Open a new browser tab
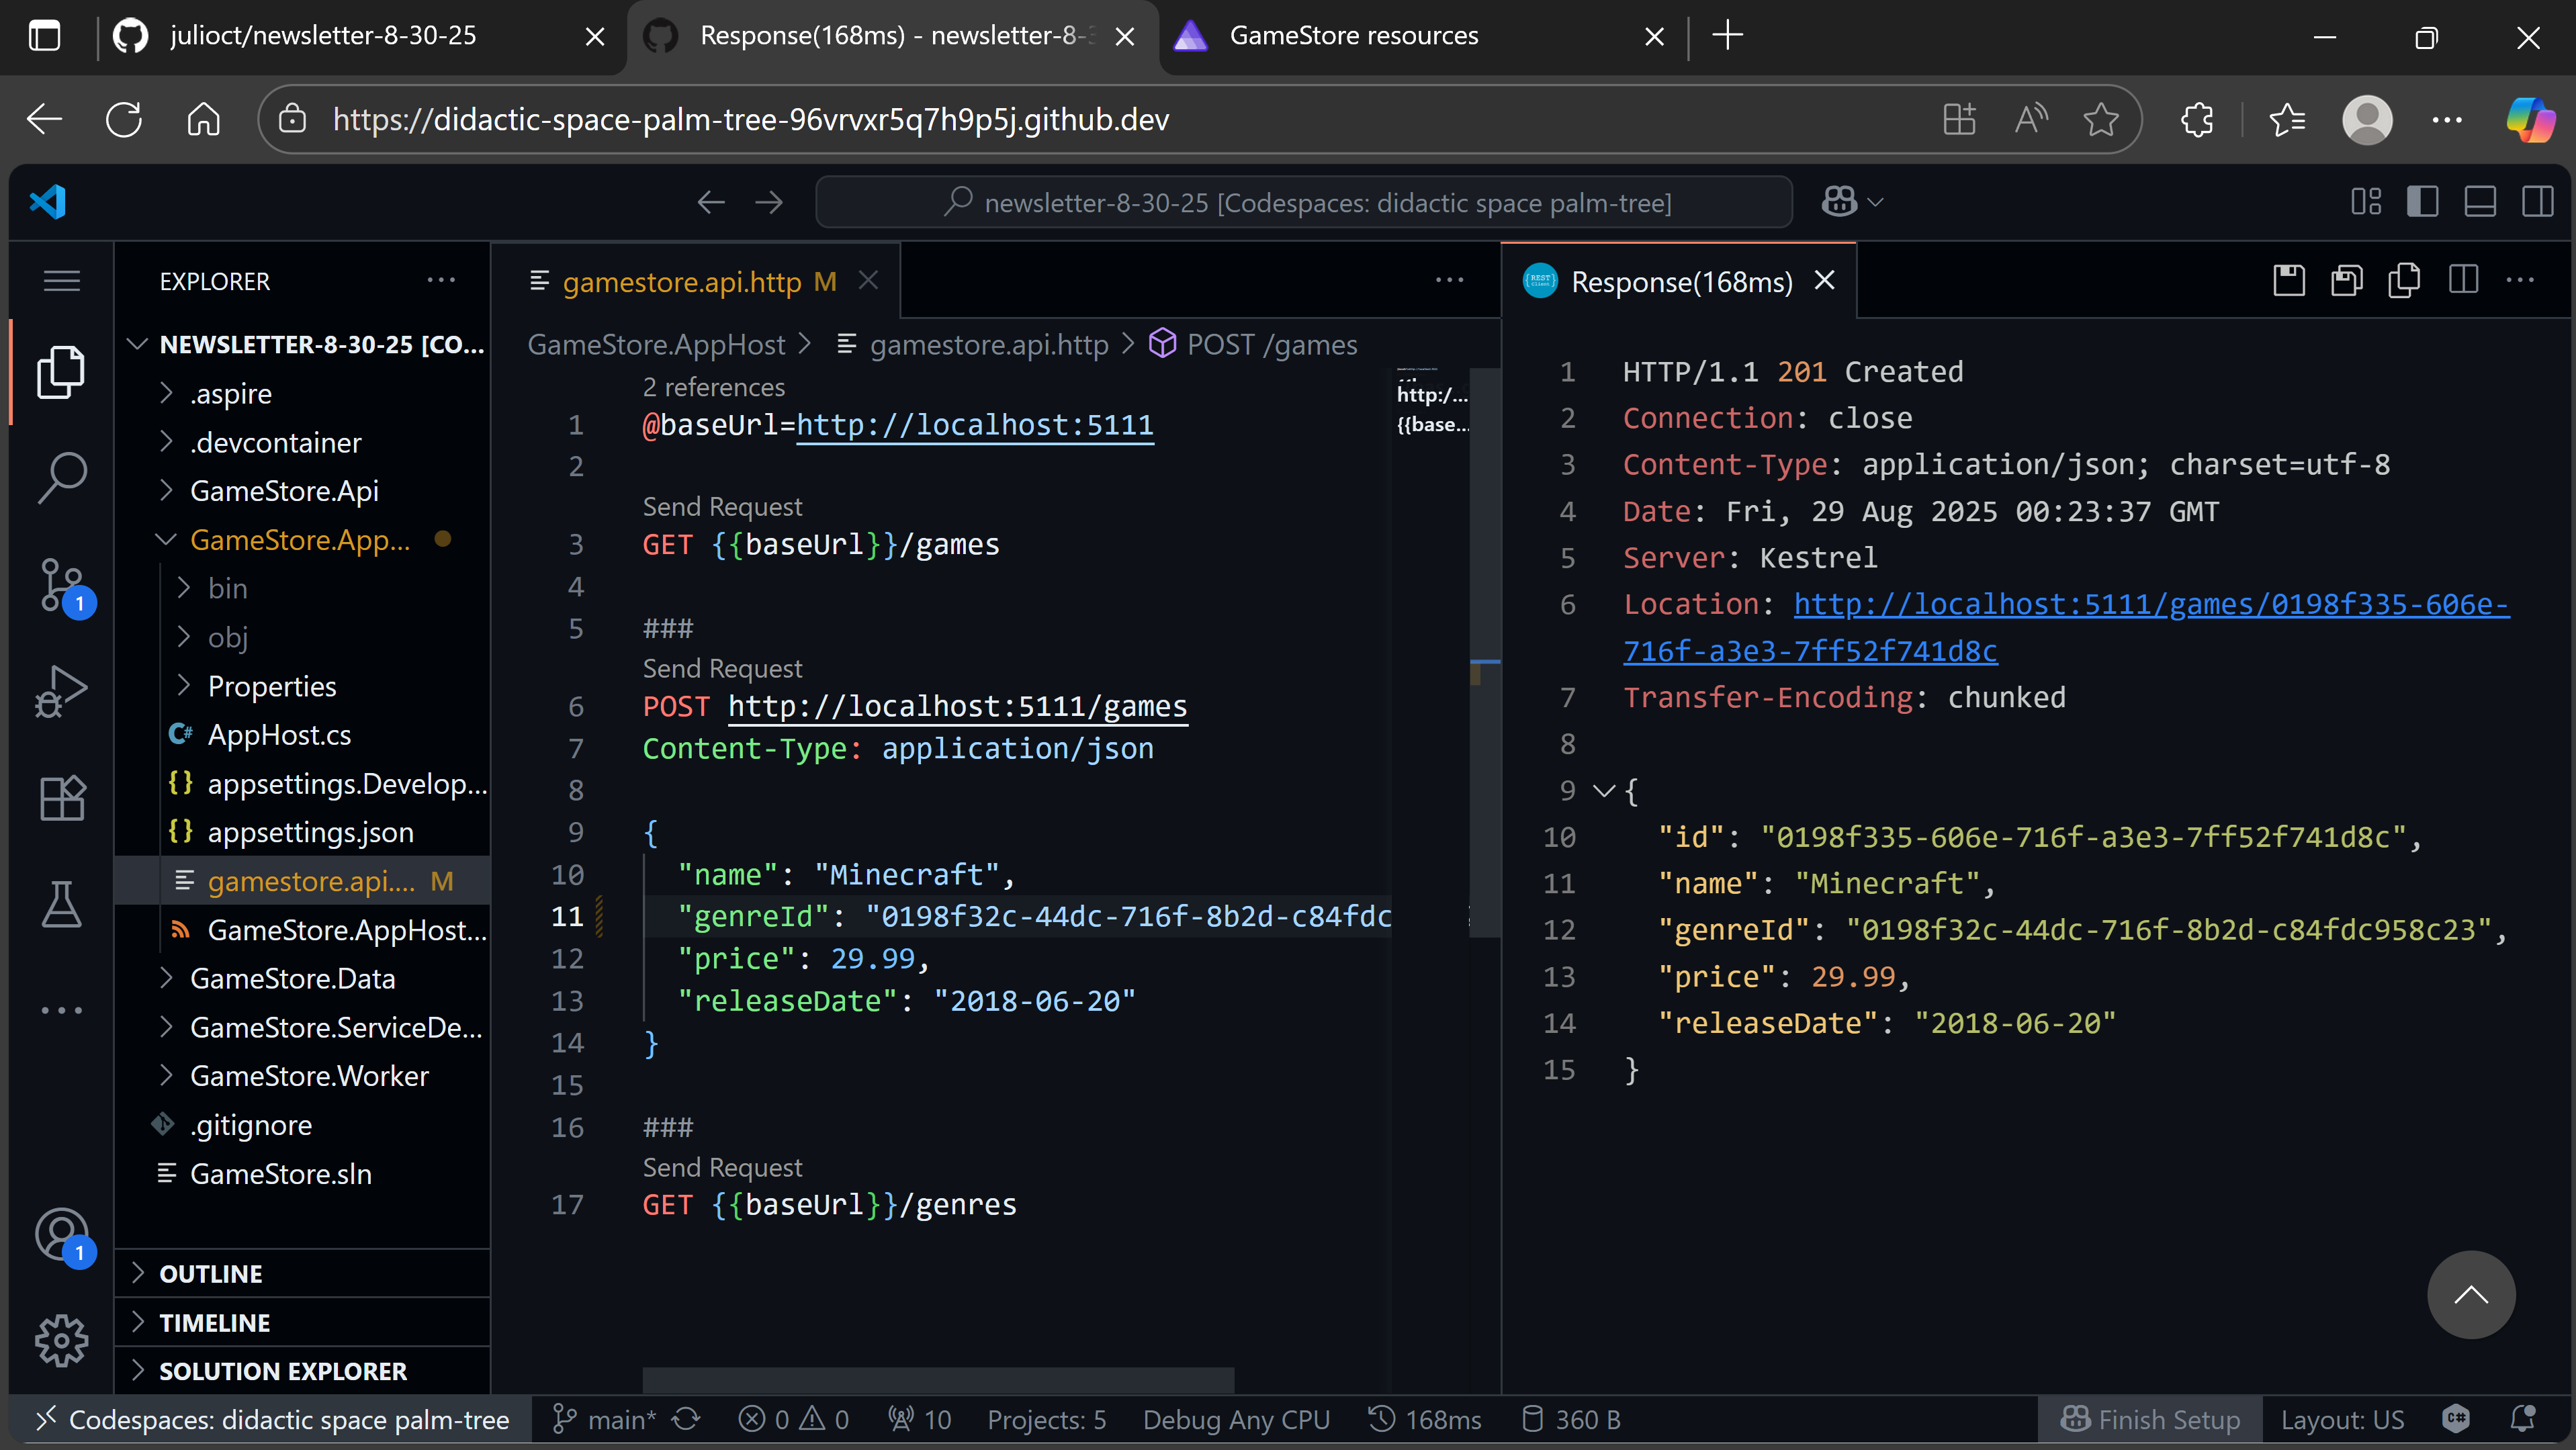The width and height of the screenshot is (2576, 1450). 1727,36
